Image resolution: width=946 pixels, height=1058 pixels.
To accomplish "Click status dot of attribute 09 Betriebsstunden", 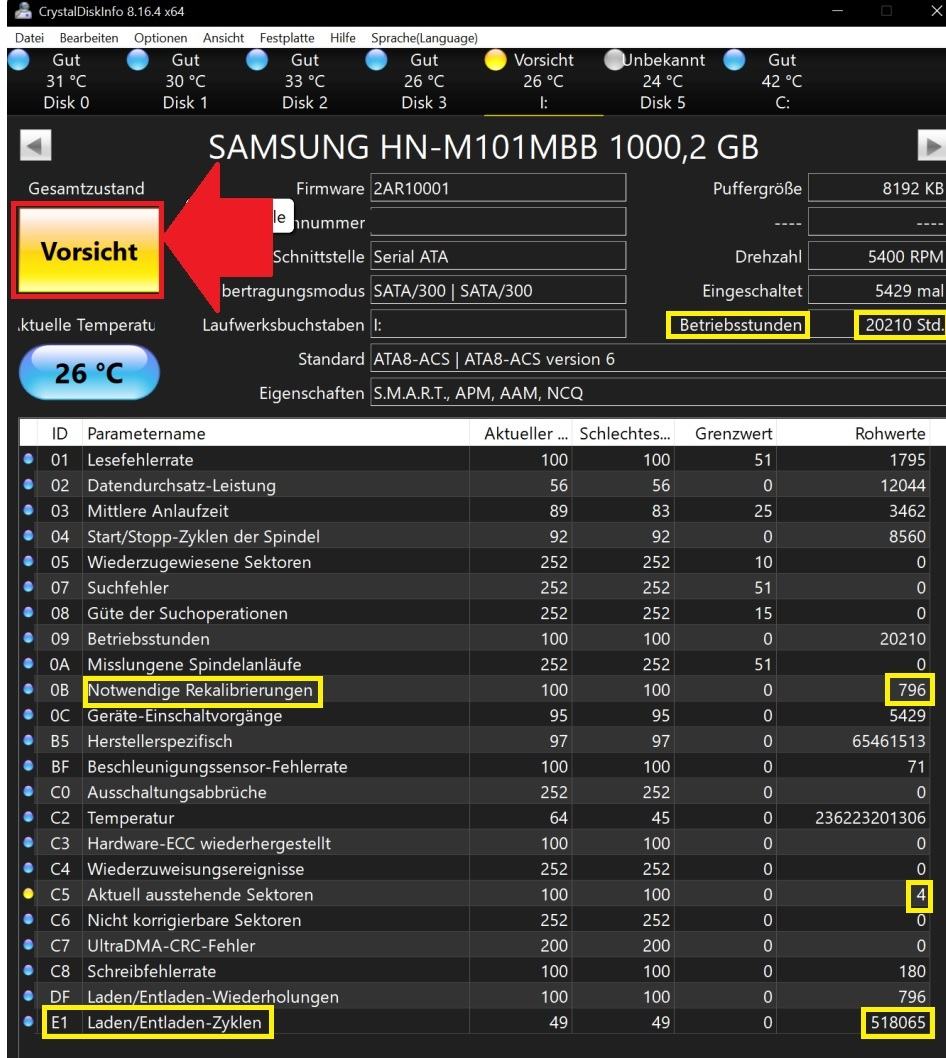I will [28, 638].
